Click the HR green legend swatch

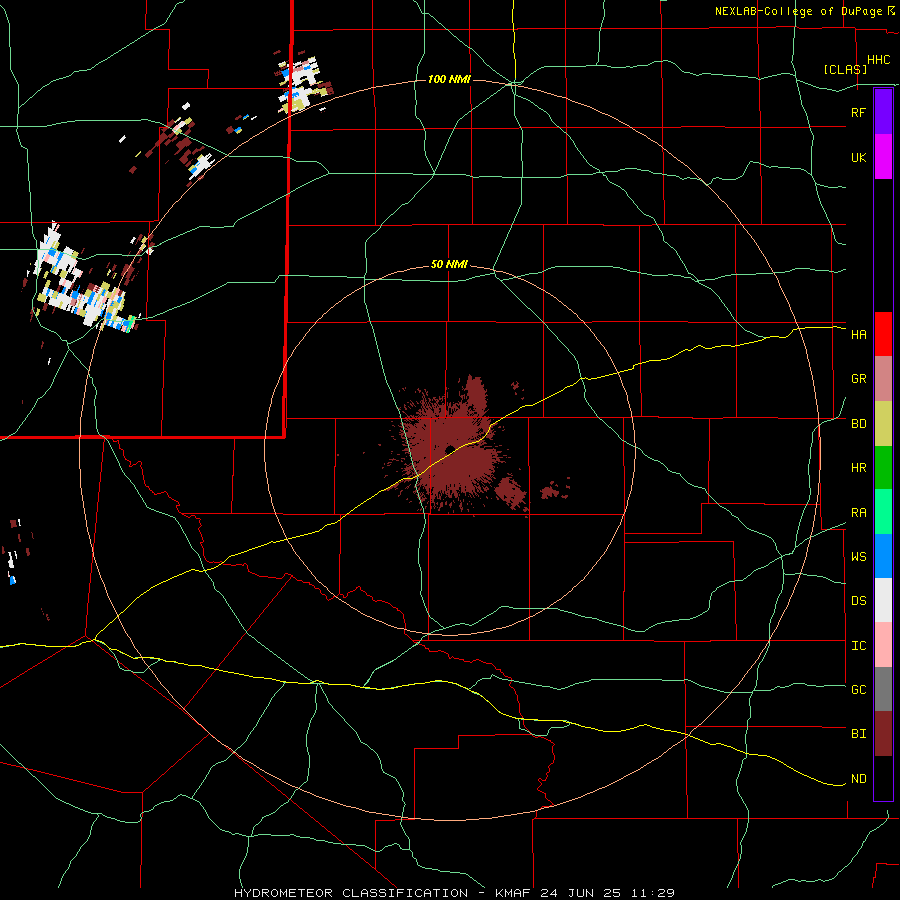tap(883, 467)
